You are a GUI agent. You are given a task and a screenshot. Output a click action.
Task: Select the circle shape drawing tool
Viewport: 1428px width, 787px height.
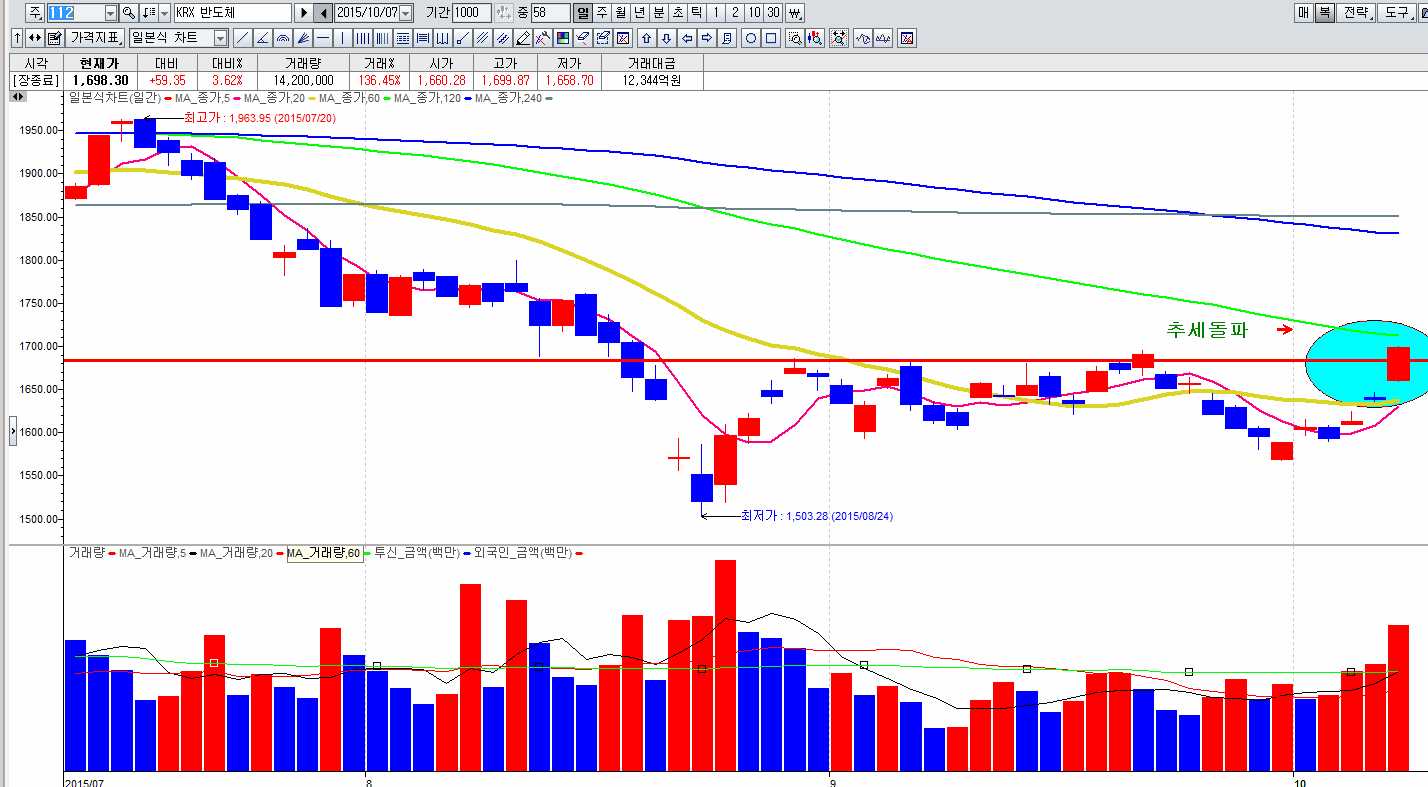(751, 38)
